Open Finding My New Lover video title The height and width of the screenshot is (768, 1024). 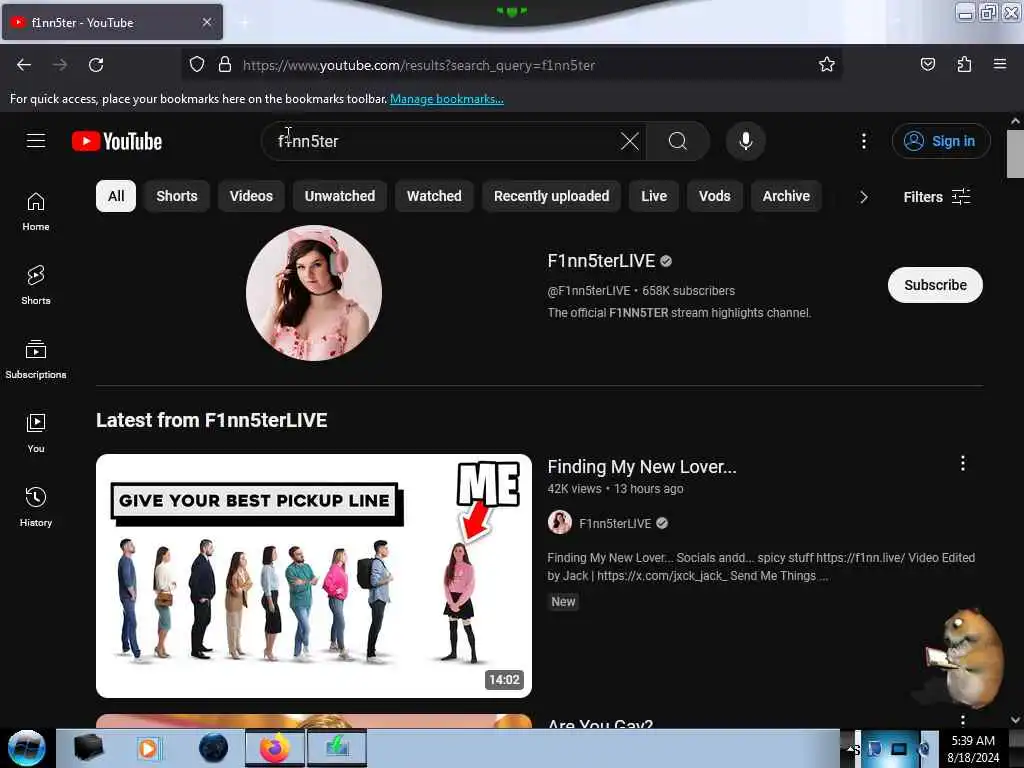[641, 466]
